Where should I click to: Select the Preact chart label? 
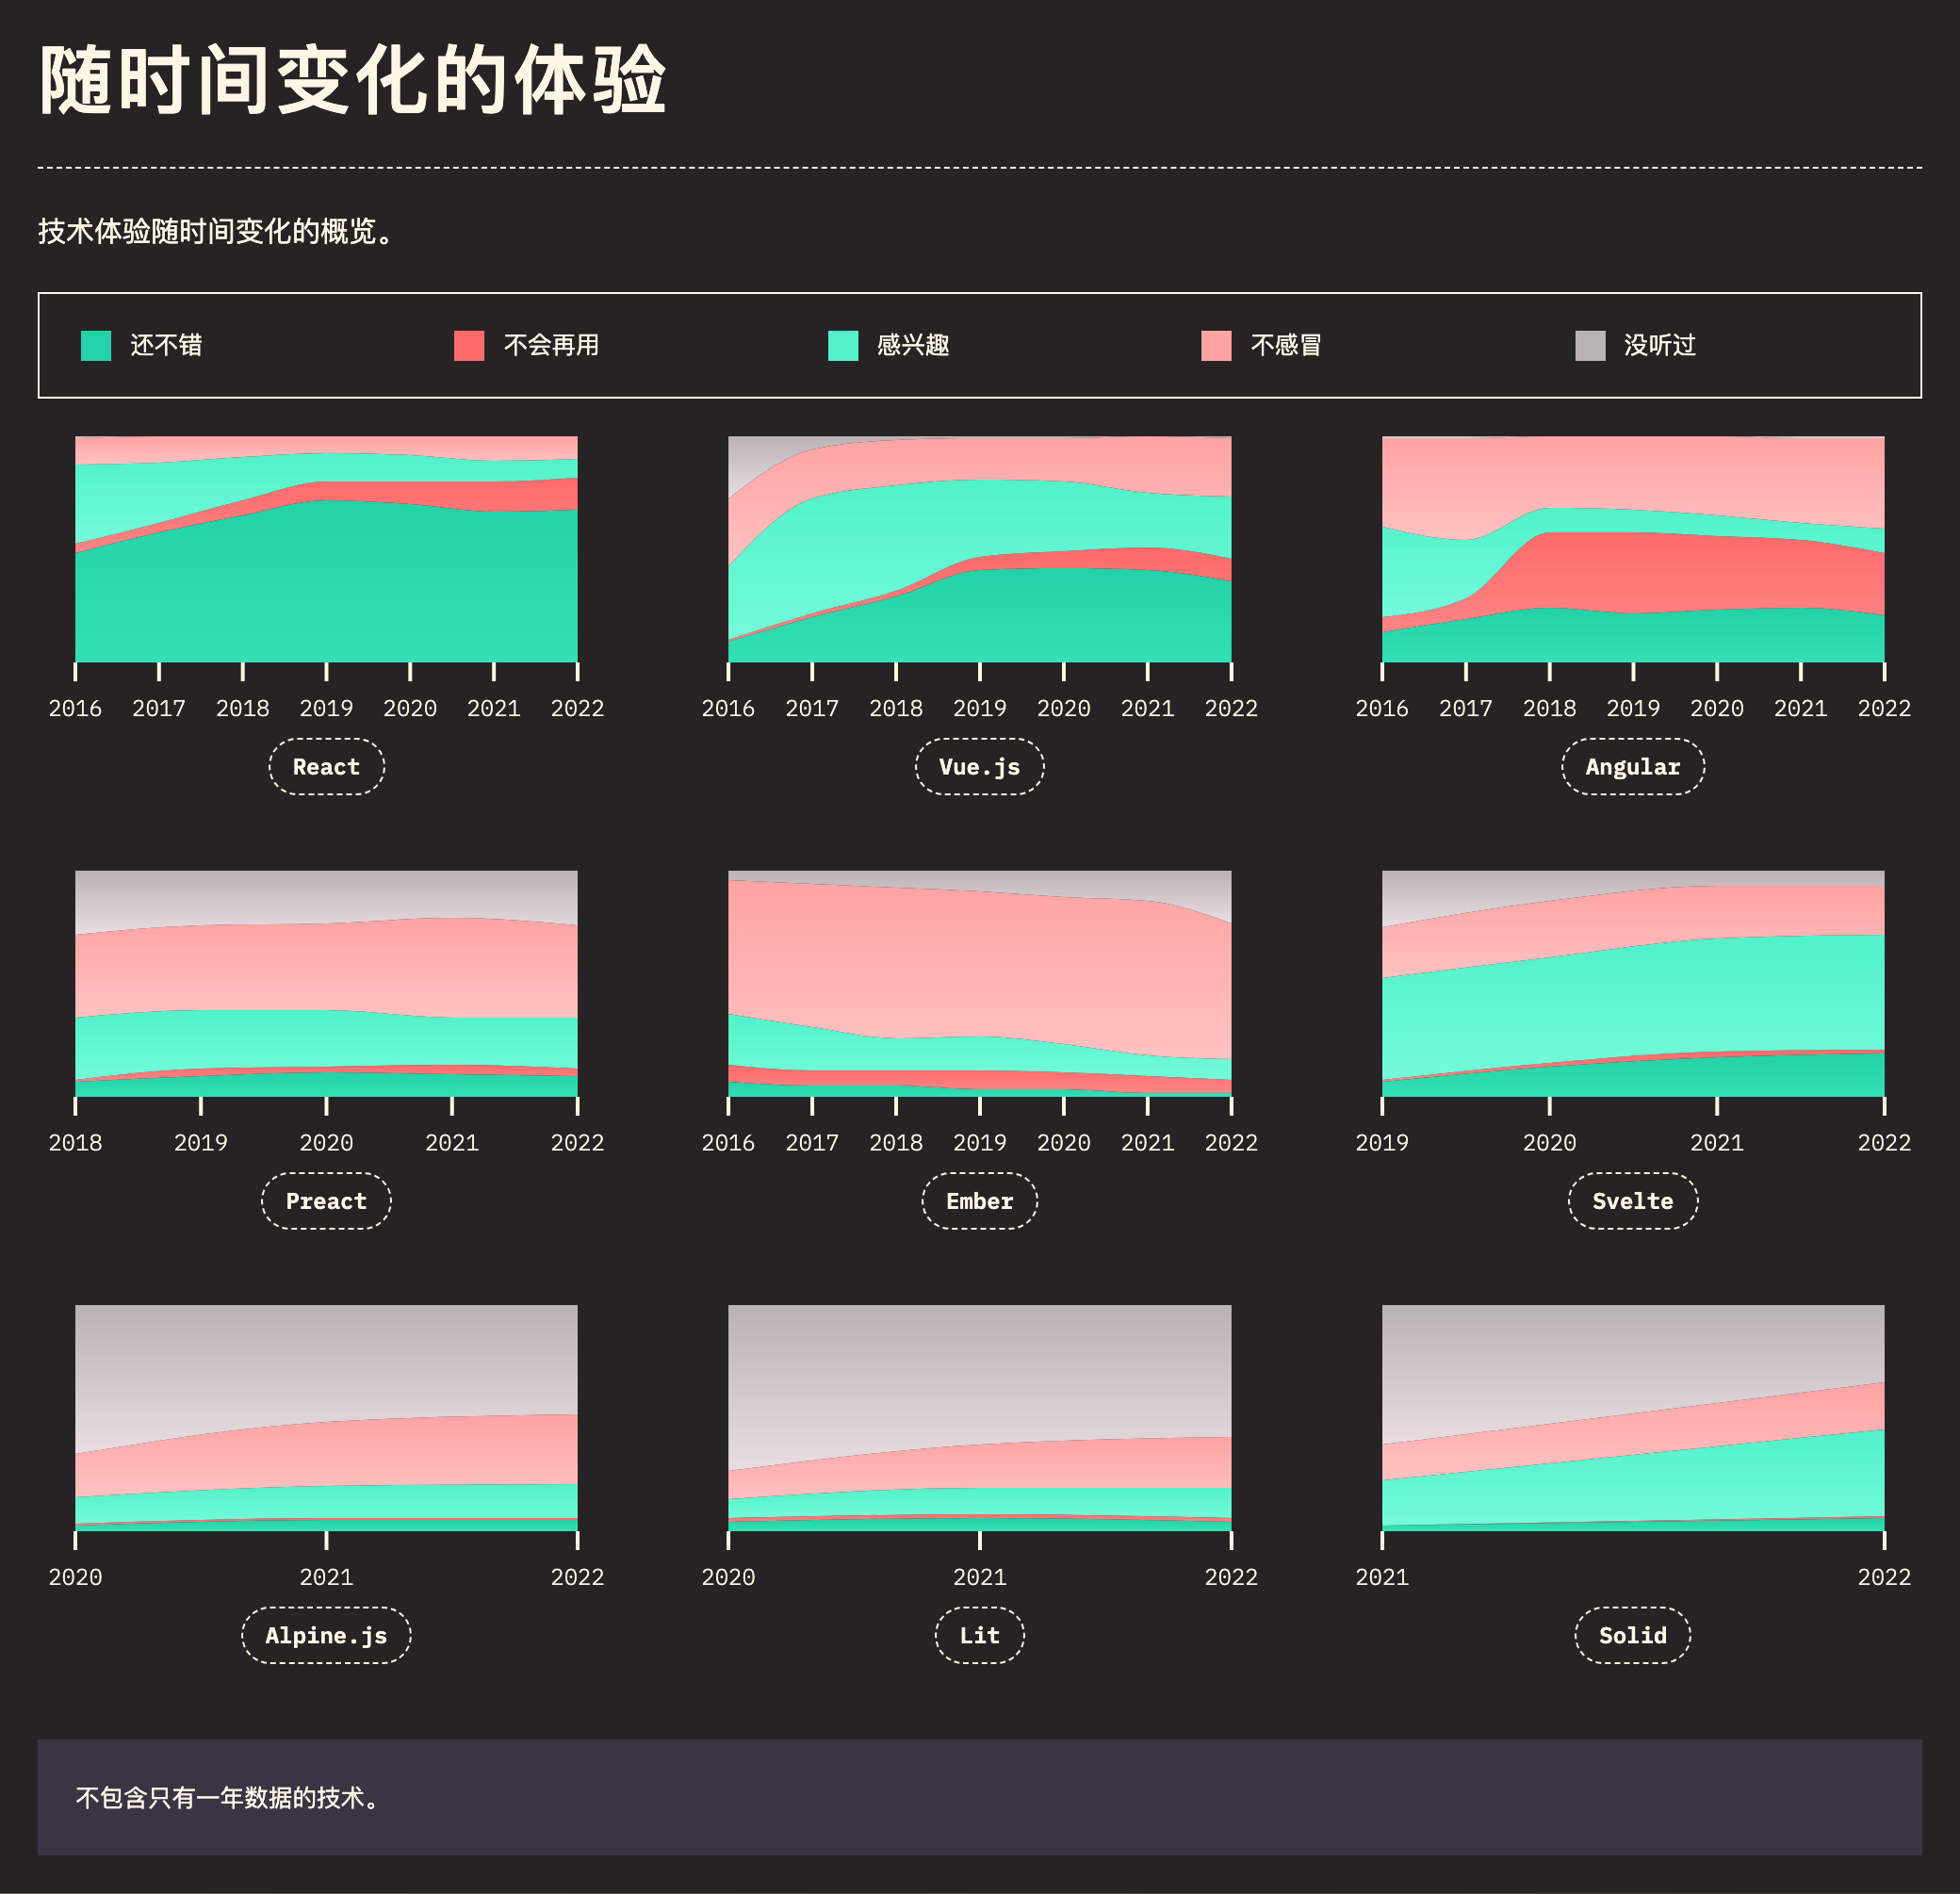point(326,1200)
